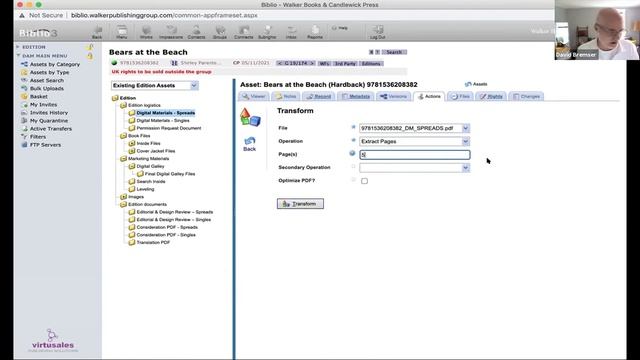Open the Subrights toolbar icon
The image size is (640, 360).
click(267, 32)
